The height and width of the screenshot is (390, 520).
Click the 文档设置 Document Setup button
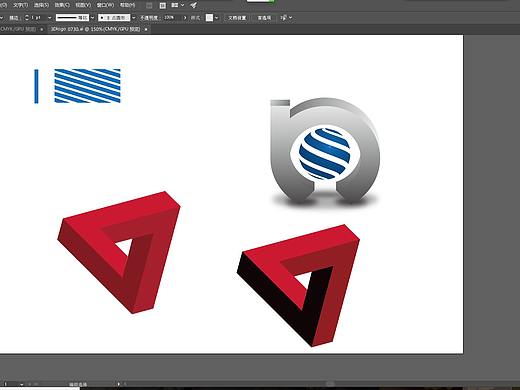[x=237, y=18]
